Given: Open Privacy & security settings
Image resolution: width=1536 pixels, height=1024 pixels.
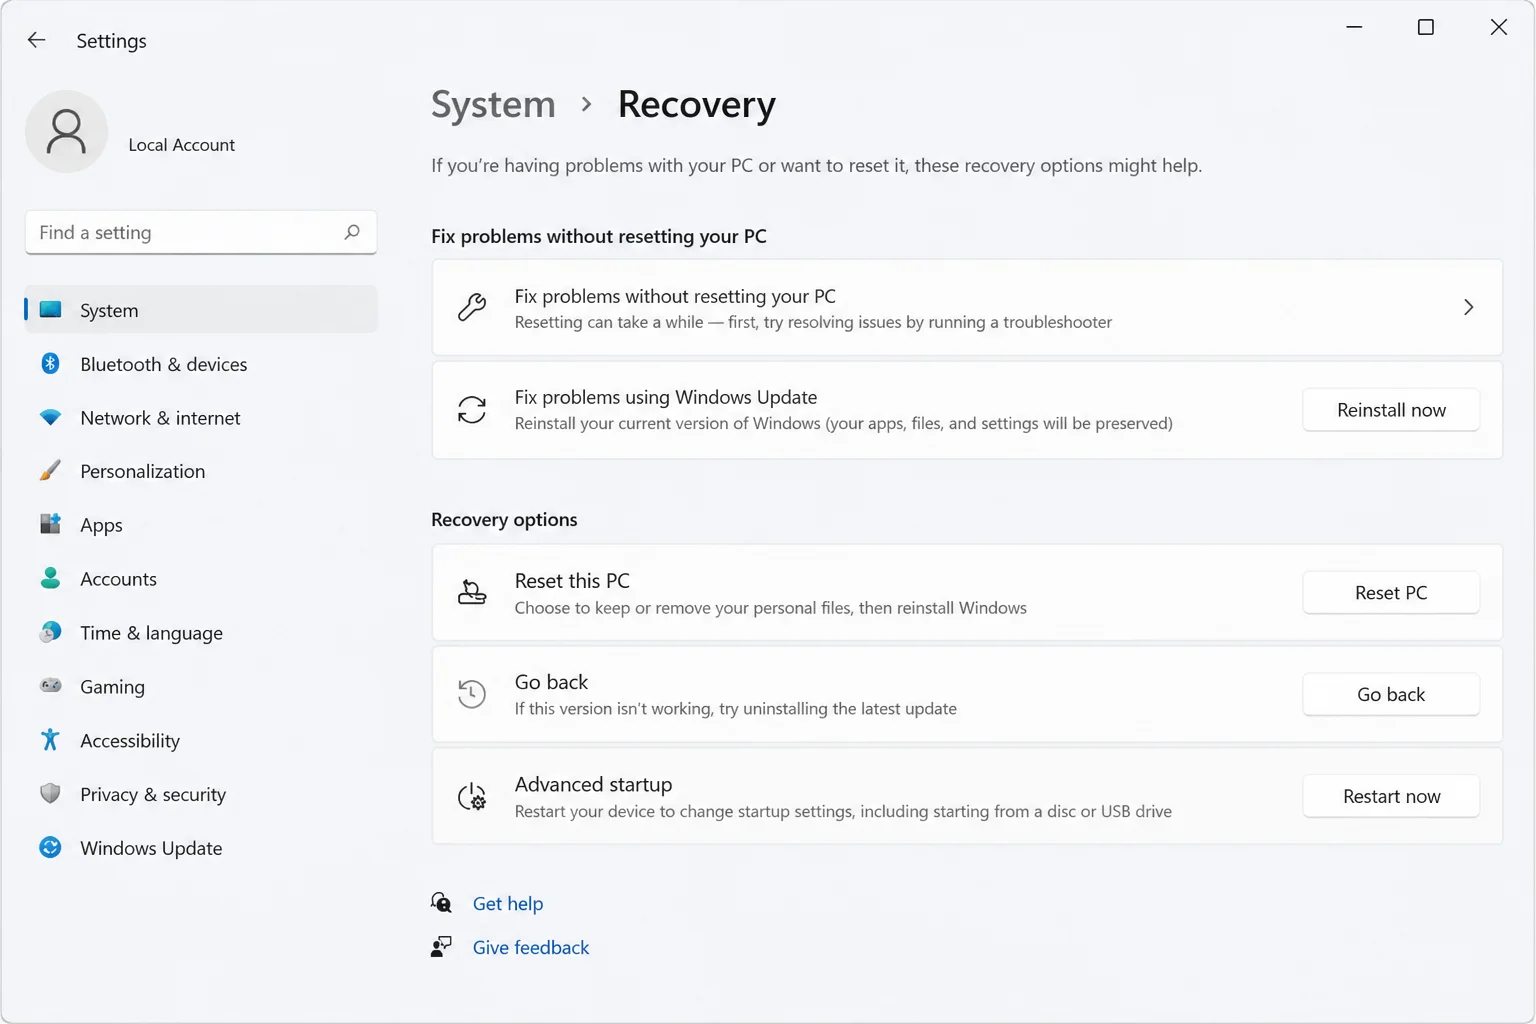Looking at the screenshot, I should point(201,795).
